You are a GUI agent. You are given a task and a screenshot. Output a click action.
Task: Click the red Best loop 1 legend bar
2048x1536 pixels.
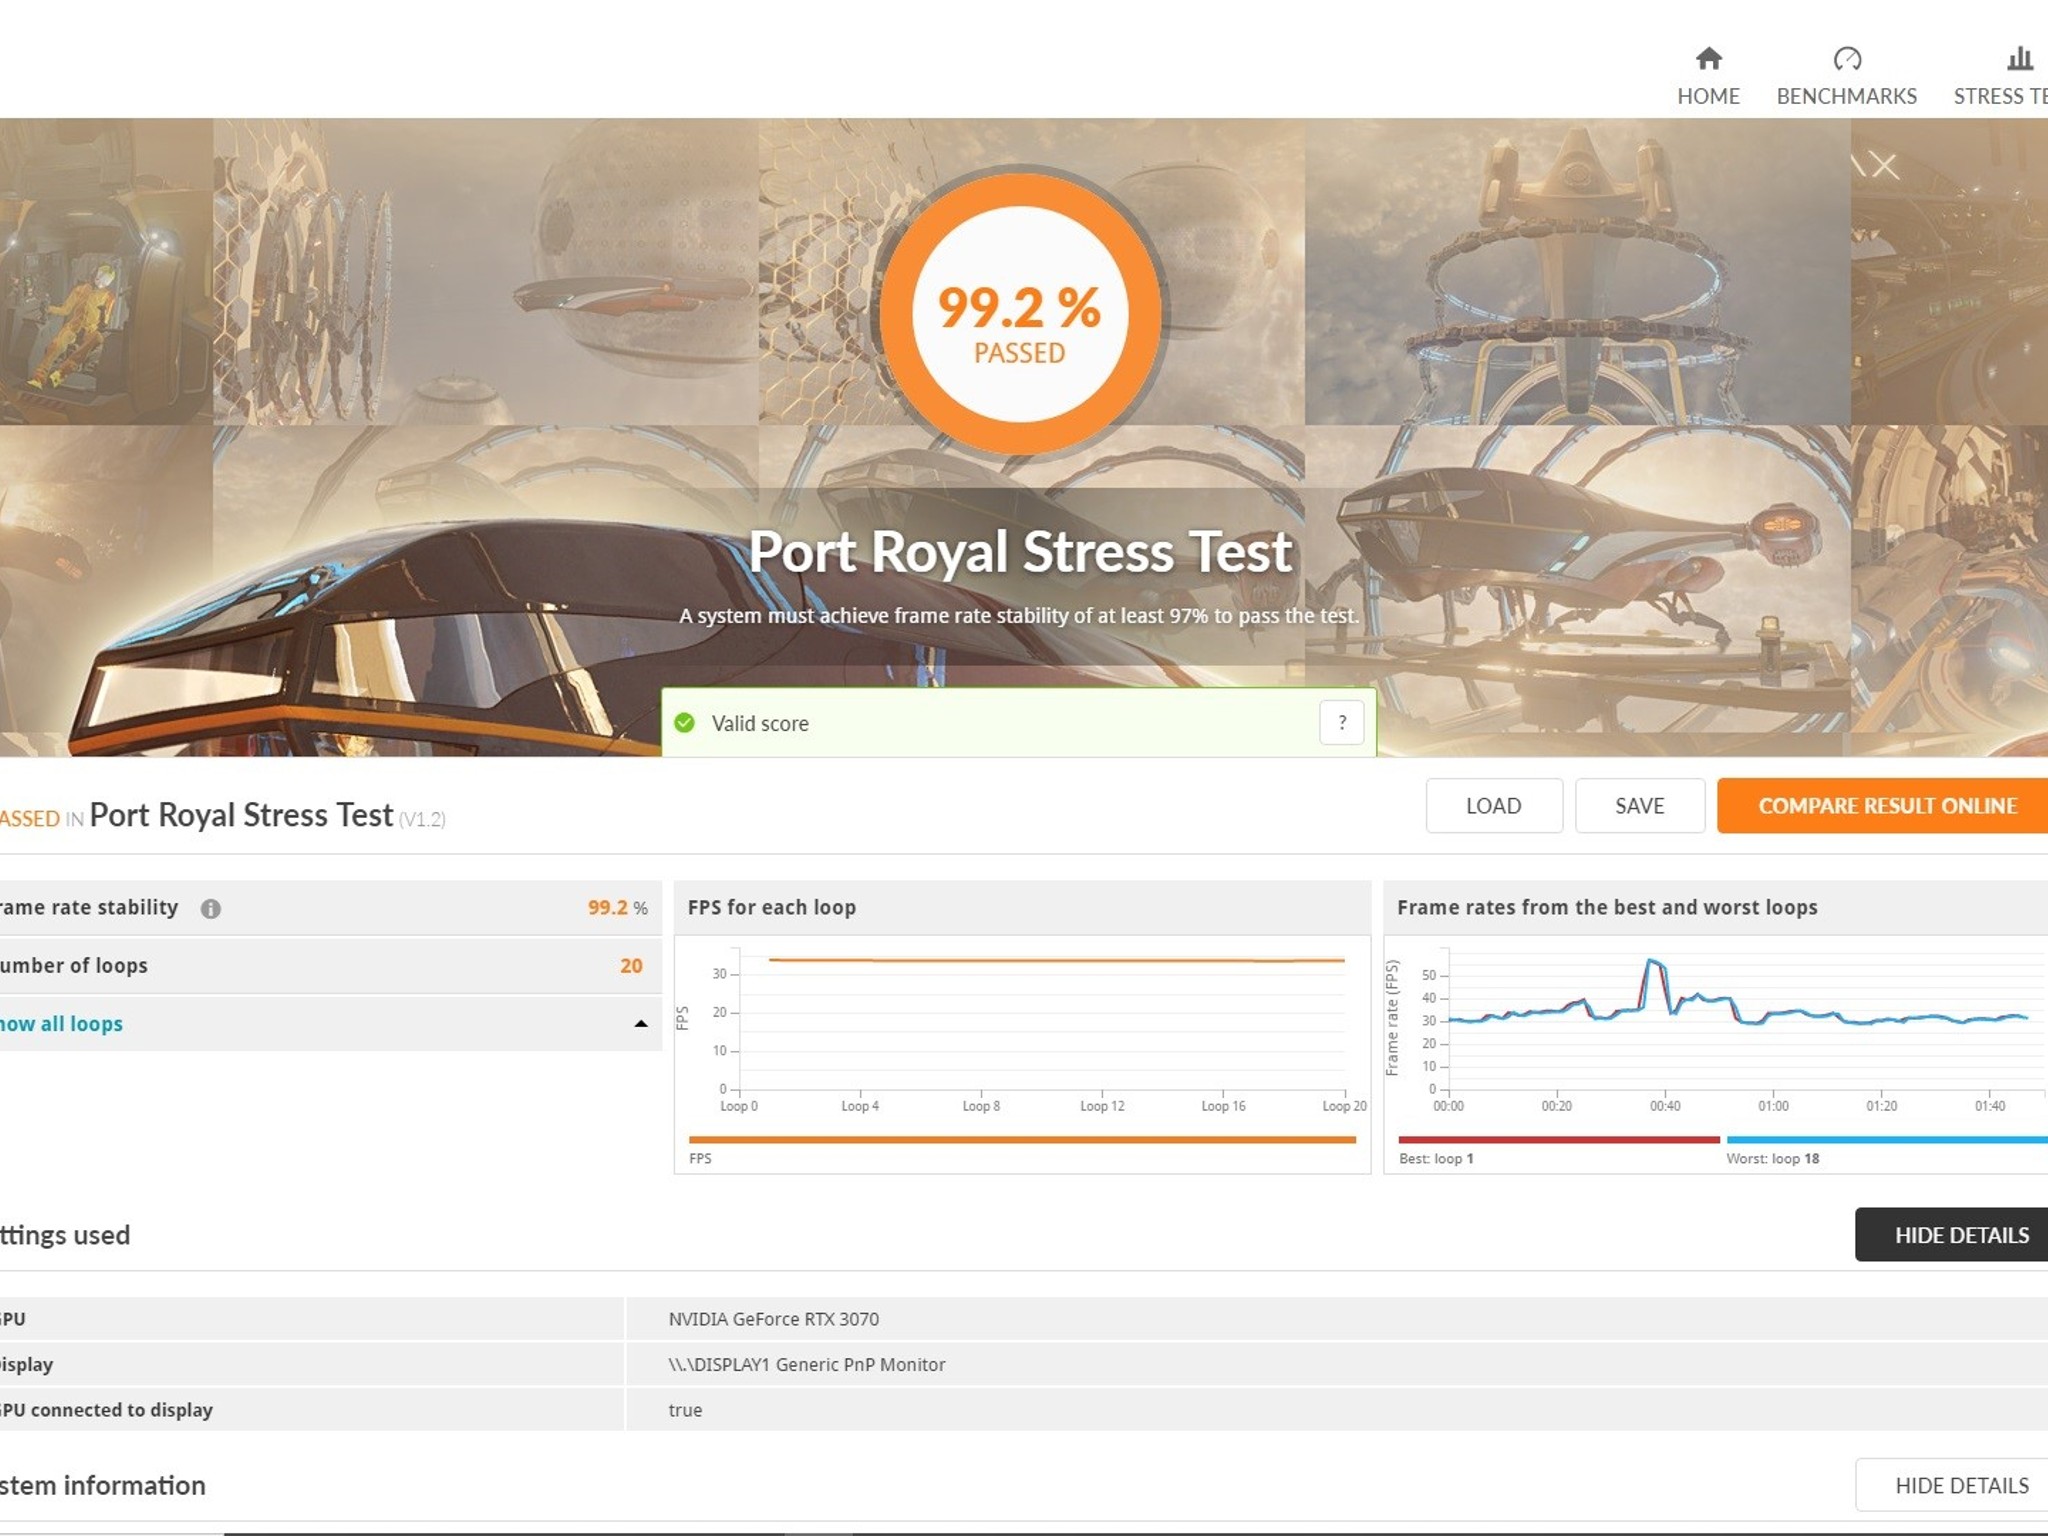pos(1558,1140)
